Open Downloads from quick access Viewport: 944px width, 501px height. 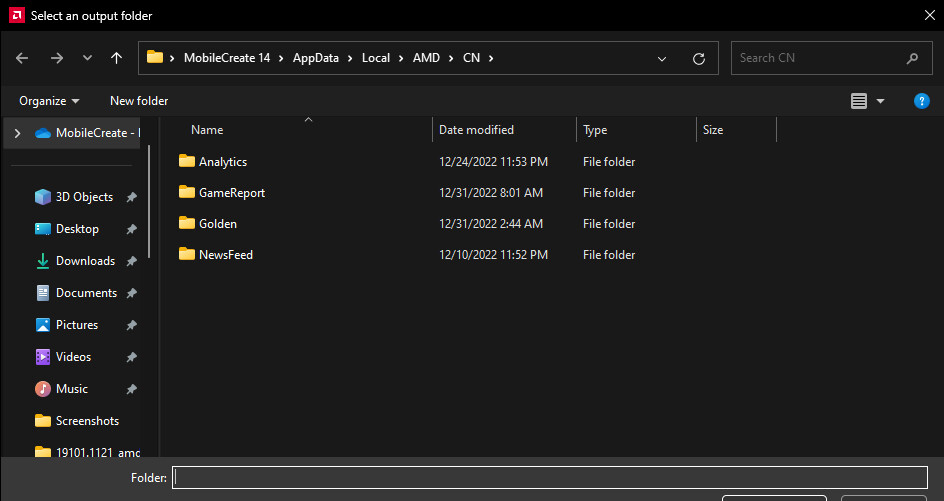85,261
